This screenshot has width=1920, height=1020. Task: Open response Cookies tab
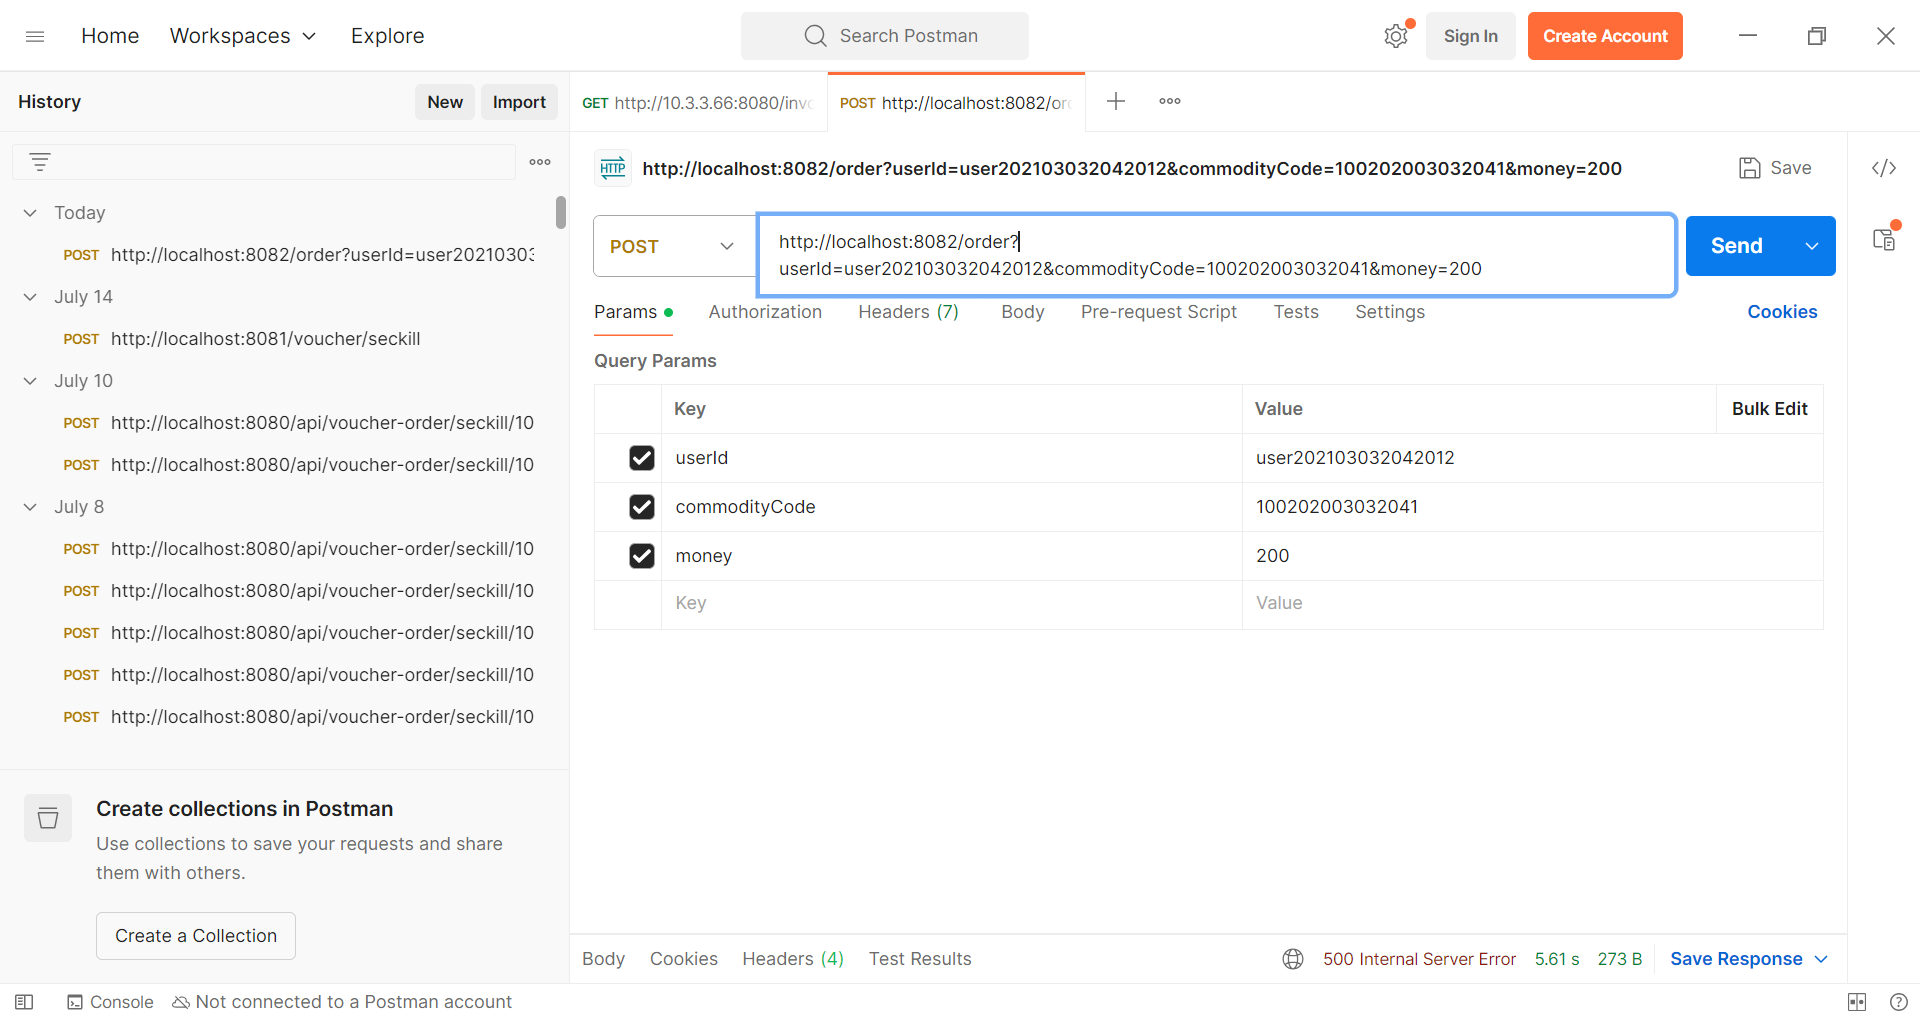(683, 959)
